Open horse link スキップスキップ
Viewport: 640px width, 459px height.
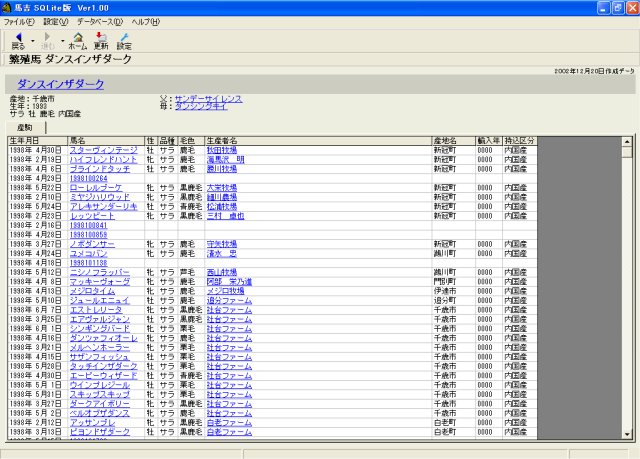click(x=100, y=394)
